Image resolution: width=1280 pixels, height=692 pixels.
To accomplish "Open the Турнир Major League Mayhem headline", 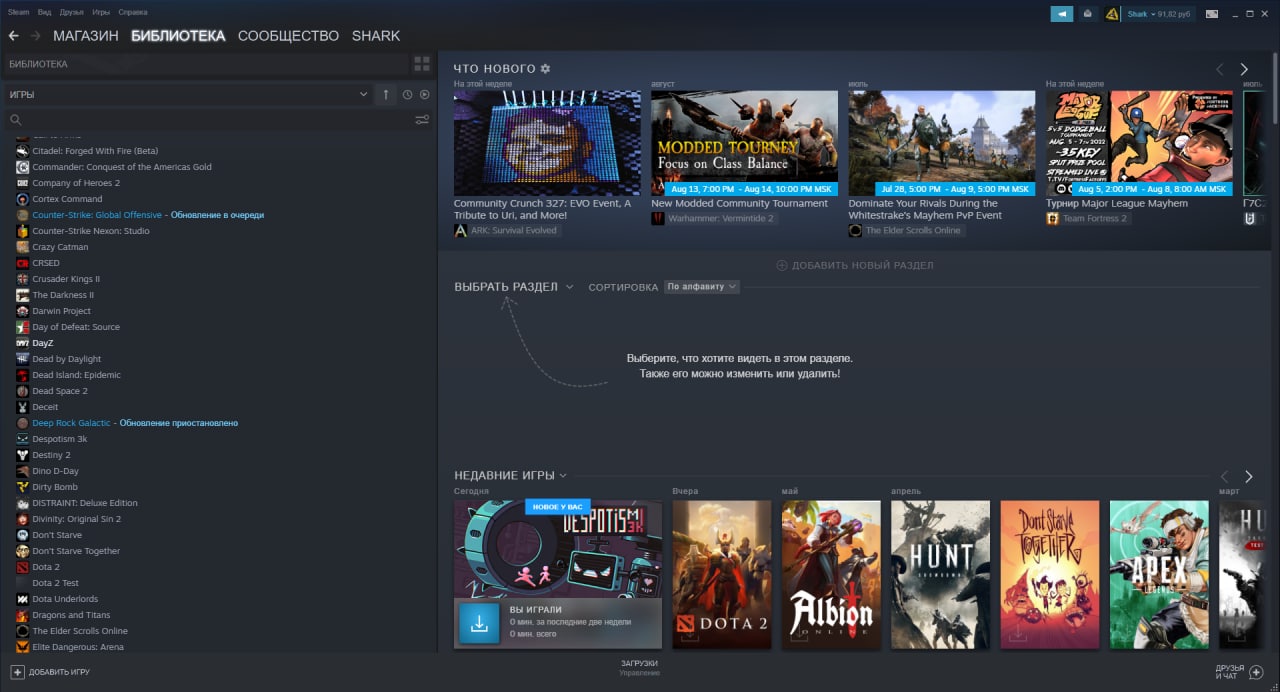I will click(x=1117, y=204).
